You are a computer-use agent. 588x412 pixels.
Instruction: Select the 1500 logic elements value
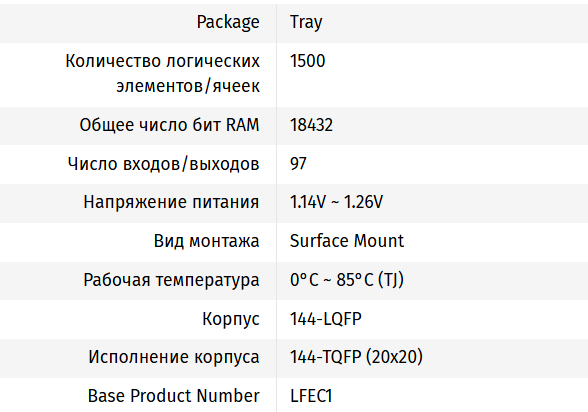[308, 61]
